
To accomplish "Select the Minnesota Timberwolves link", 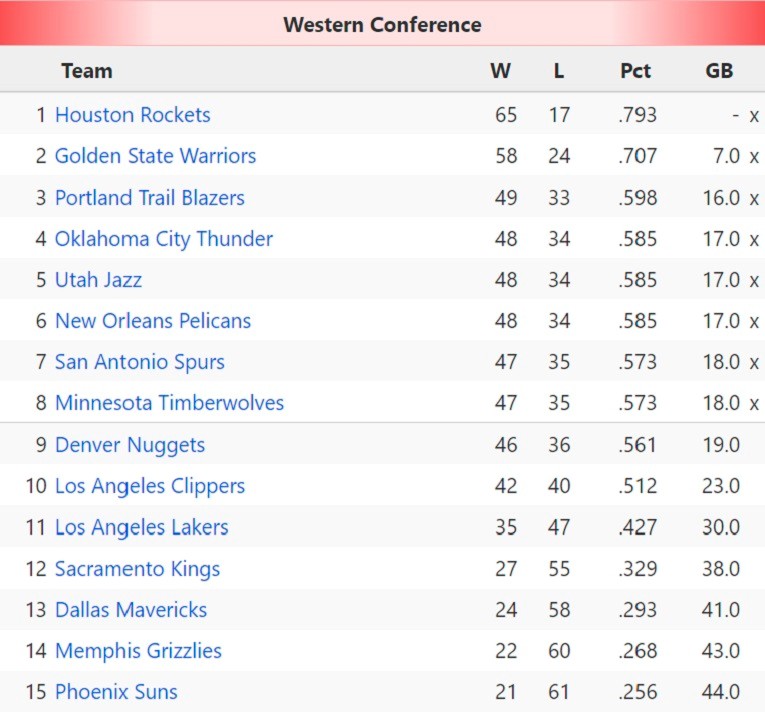I will (x=169, y=403).
